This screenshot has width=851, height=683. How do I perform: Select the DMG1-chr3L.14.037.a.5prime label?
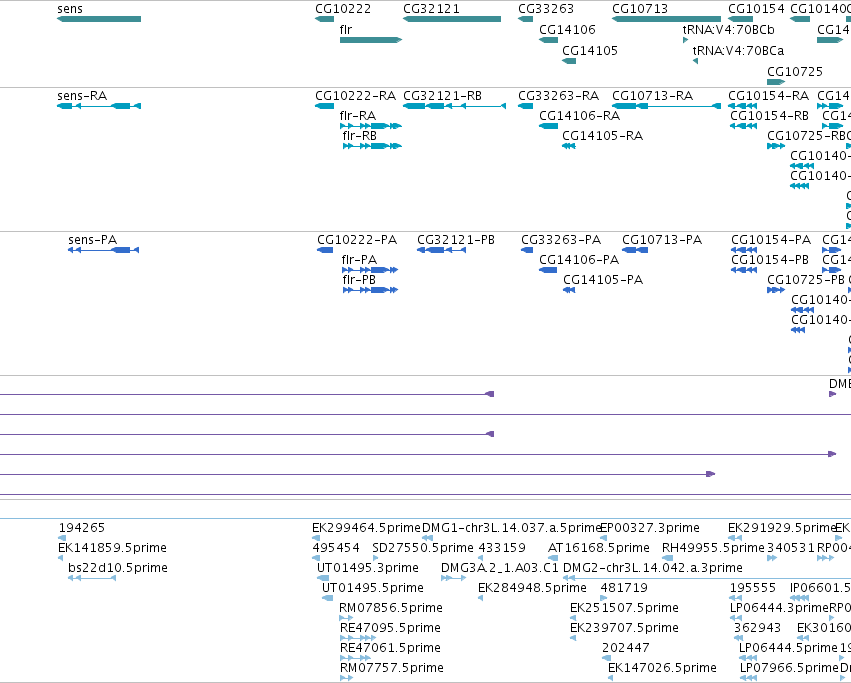512,528
